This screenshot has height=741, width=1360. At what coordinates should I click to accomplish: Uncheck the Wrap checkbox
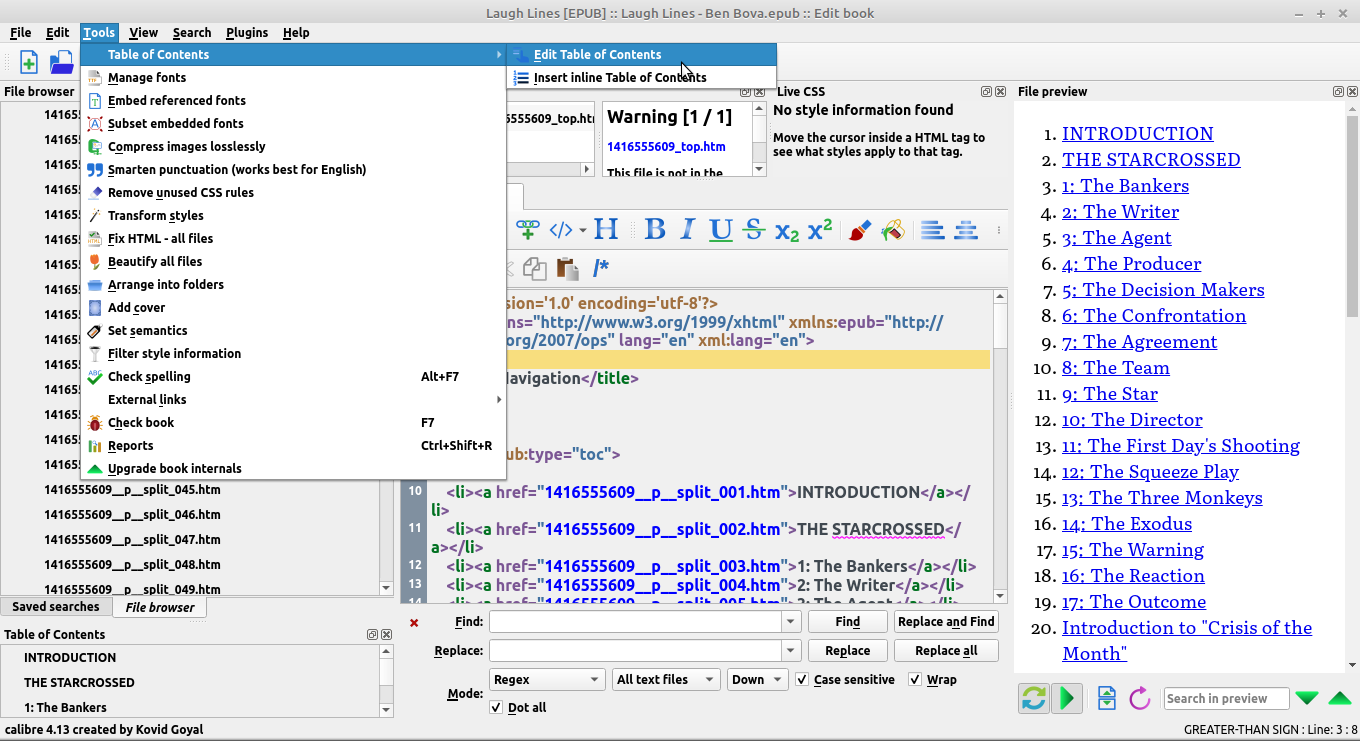(x=915, y=680)
